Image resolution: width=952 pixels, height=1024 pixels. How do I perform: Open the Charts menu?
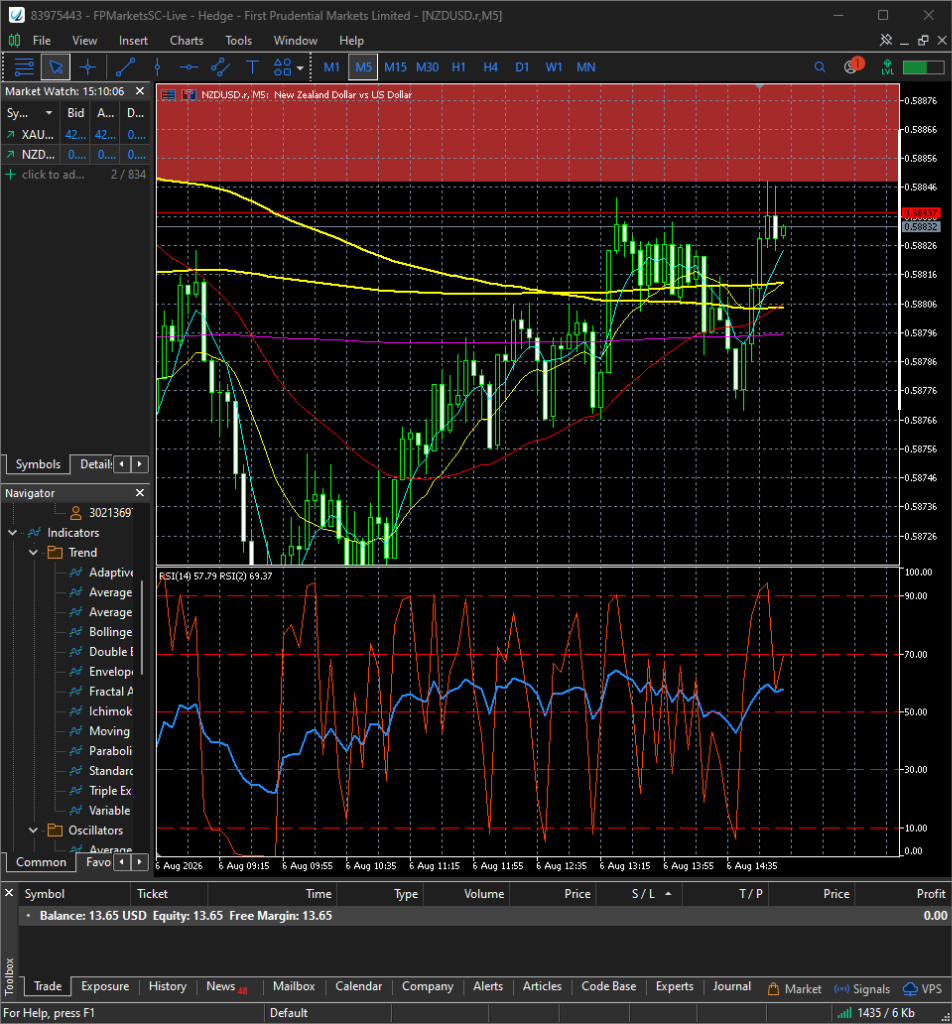pos(187,40)
